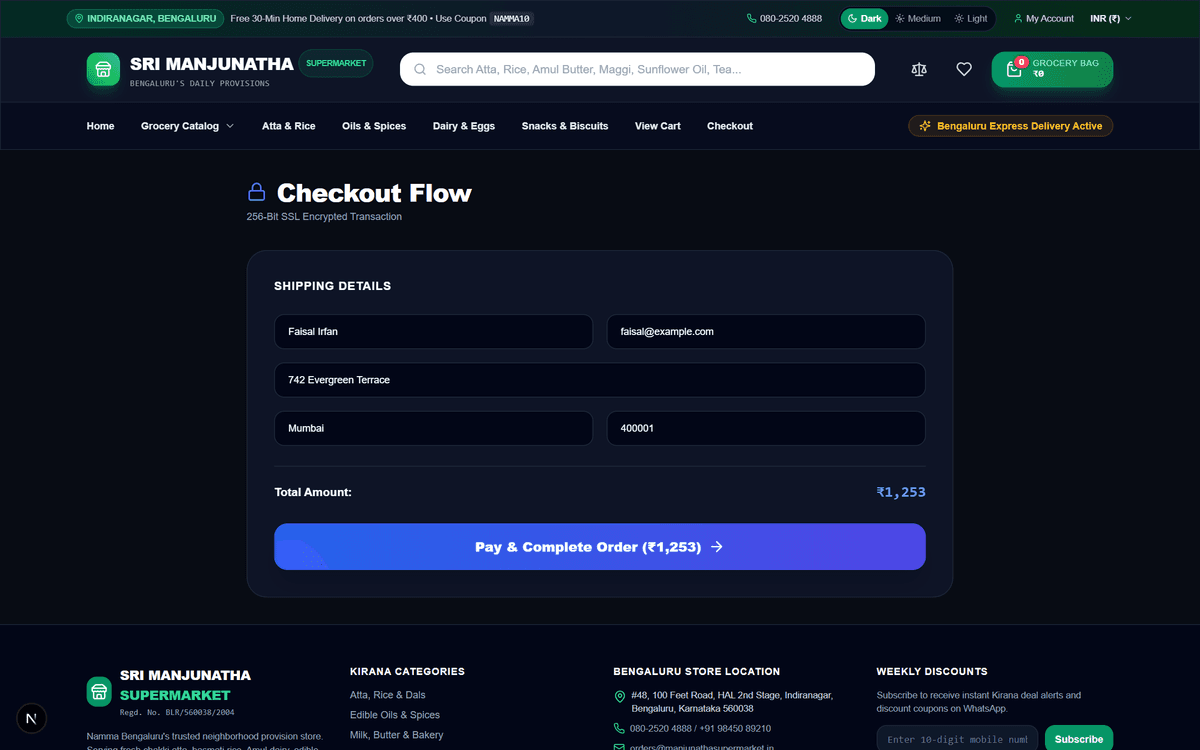Expand the Grocery Catalog menu
The image size is (1200, 750).
pyautogui.click(x=188, y=126)
